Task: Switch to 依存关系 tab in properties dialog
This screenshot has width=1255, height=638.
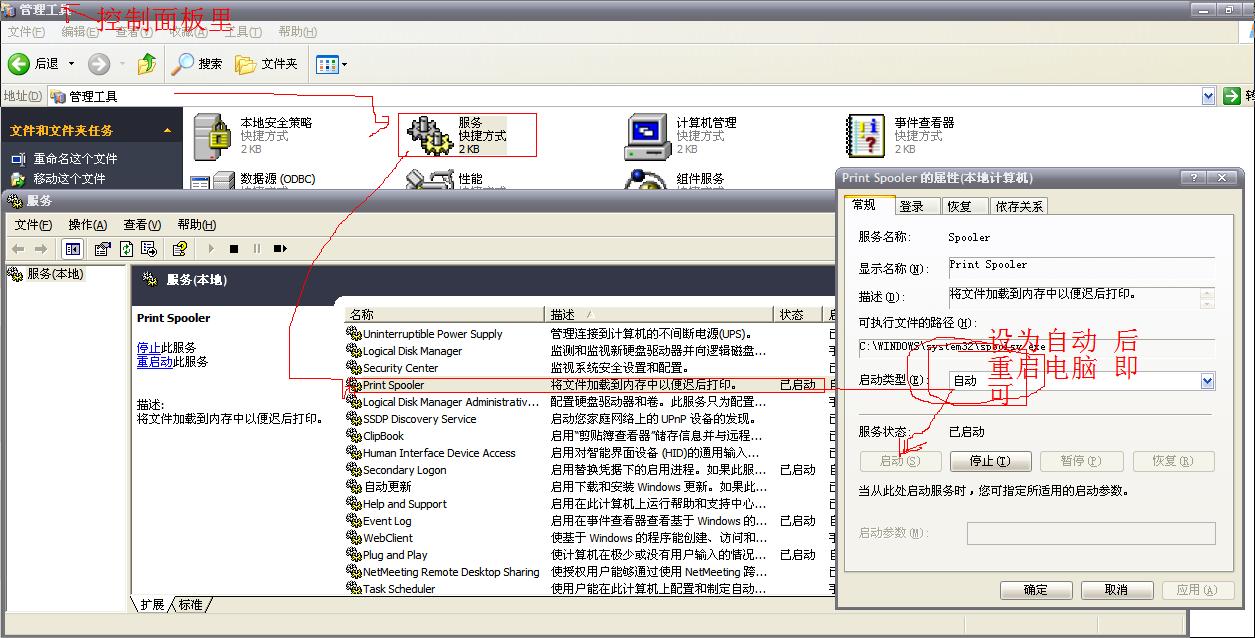Action: pos(1019,206)
